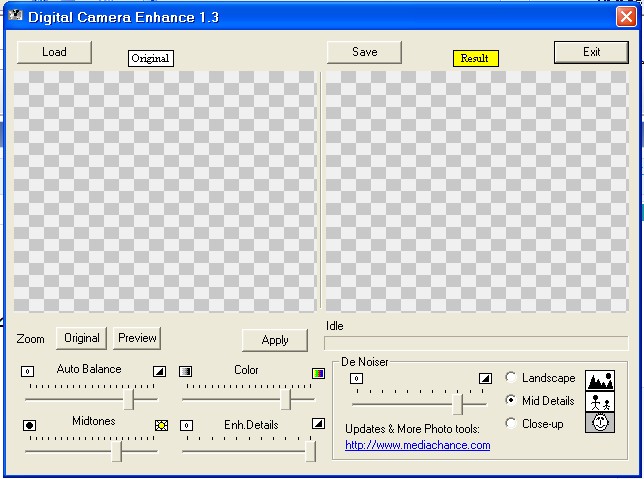The width and height of the screenshot is (644, 479).
Task: Click the landscape mountains picture icon
Action: point(600,380)
